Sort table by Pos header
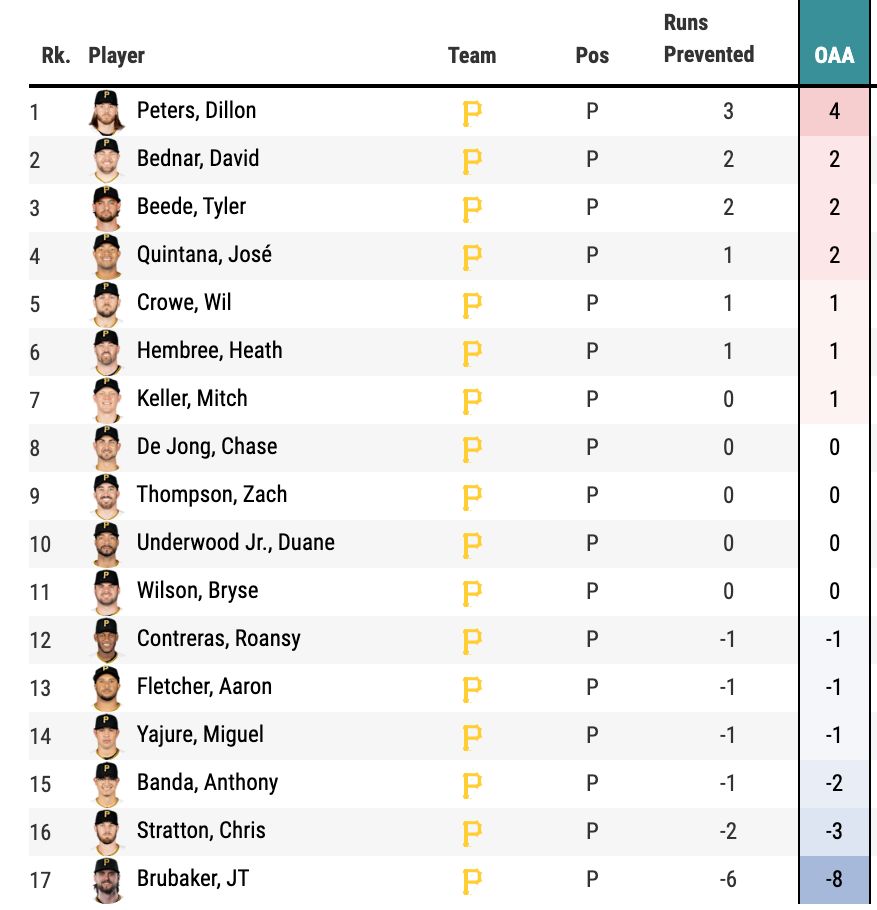877x910 pixels. (592, 56)
